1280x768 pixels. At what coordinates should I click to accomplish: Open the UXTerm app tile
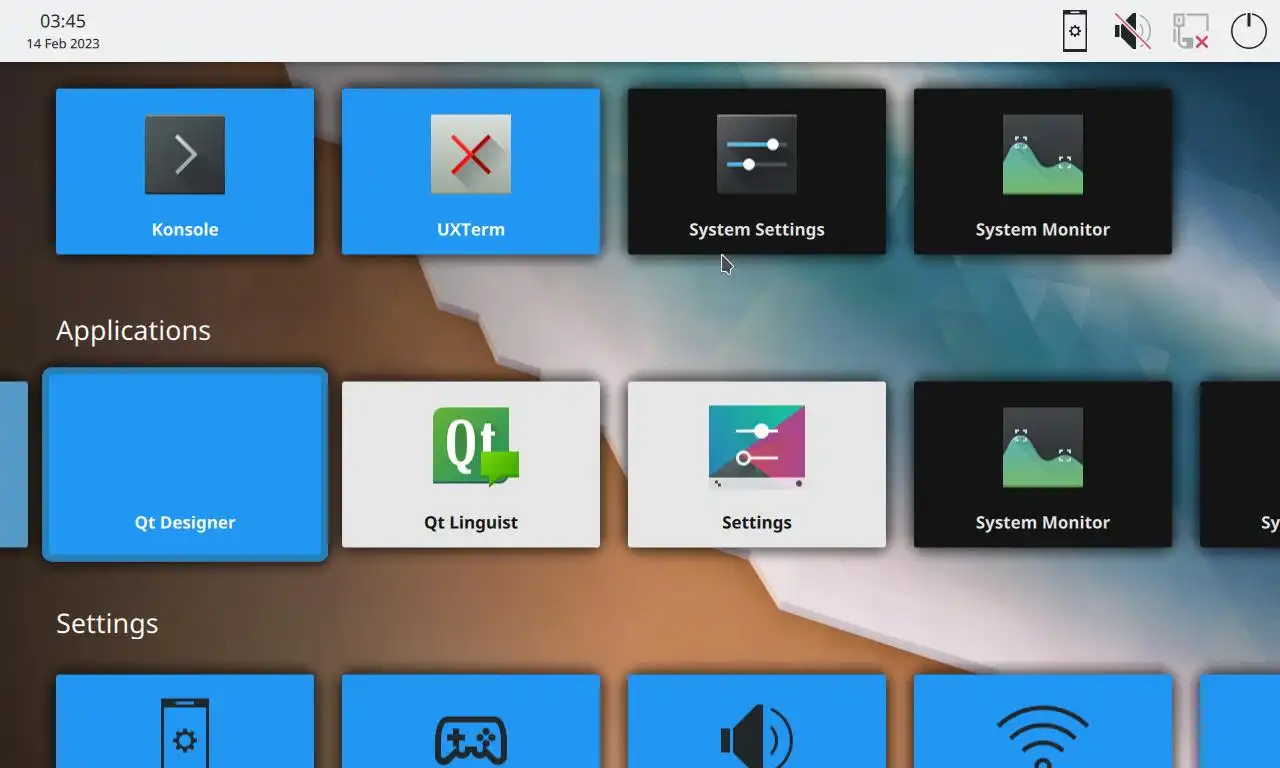point(471,171)
